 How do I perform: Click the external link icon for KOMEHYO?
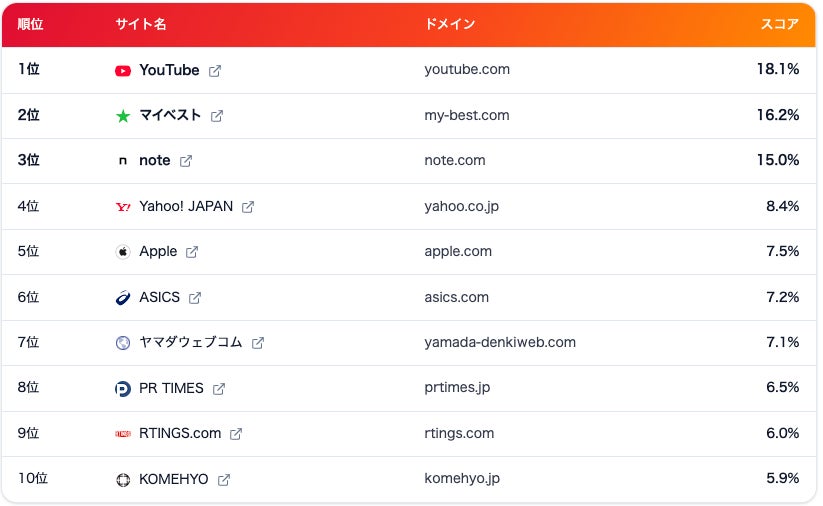tap(224, 480)
